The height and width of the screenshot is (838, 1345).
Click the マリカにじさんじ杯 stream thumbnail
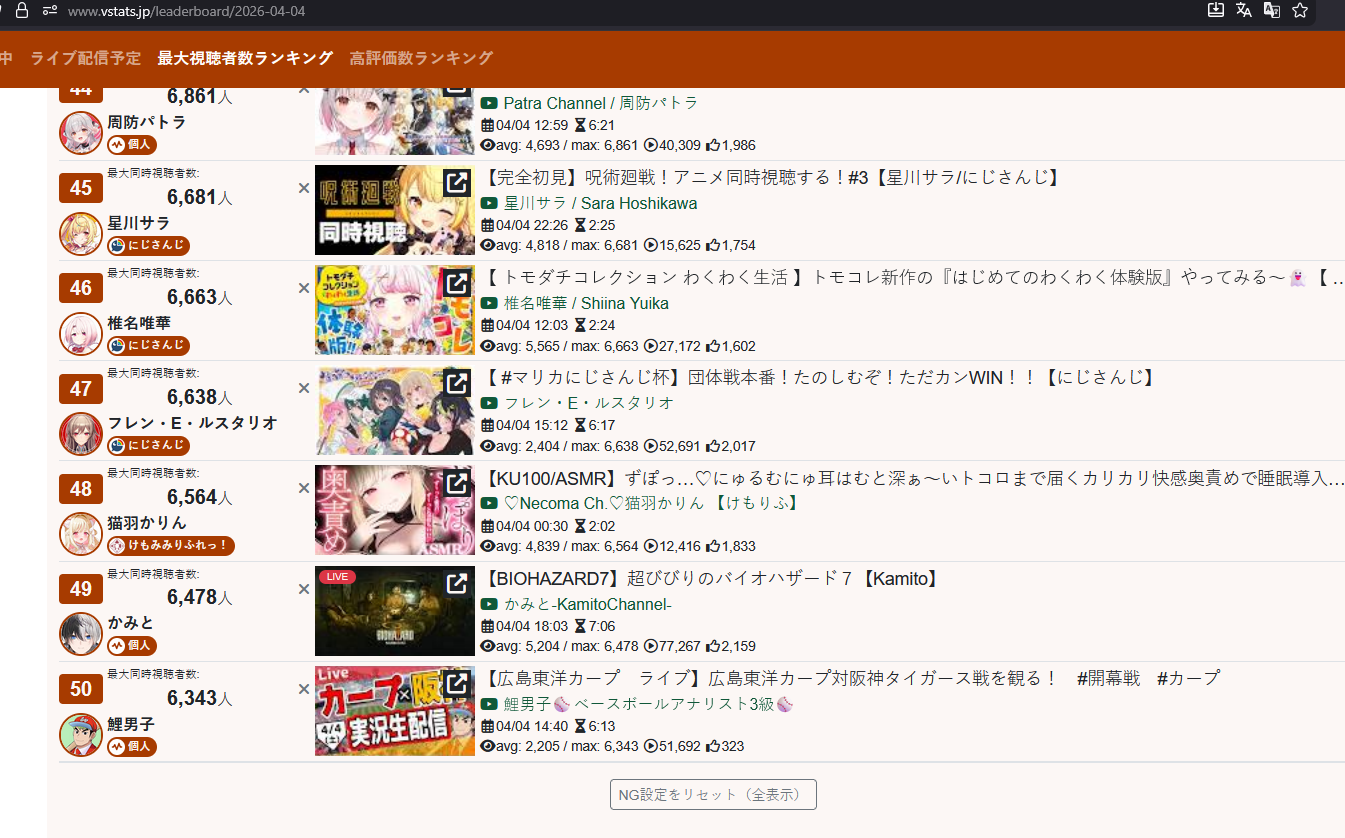click(x=395, y=410)
